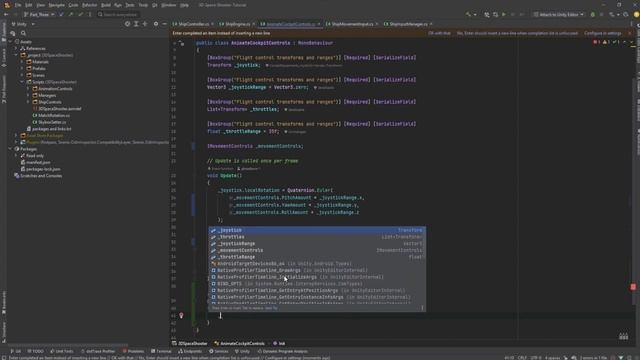The height and width of the screenshot is (360, 640).
Task: Collapse the Packages tree node
Action: pos(10,149)
